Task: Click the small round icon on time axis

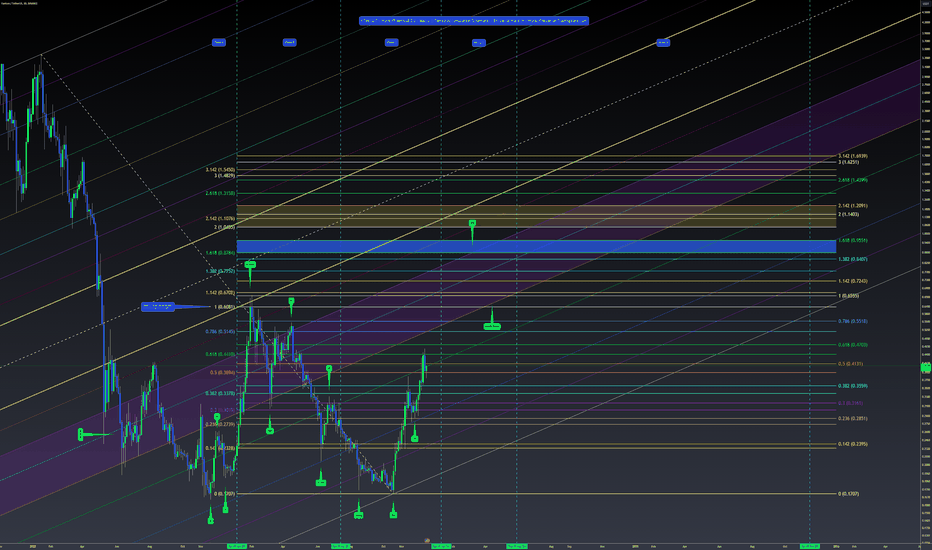Action: (x=427, y=540)
